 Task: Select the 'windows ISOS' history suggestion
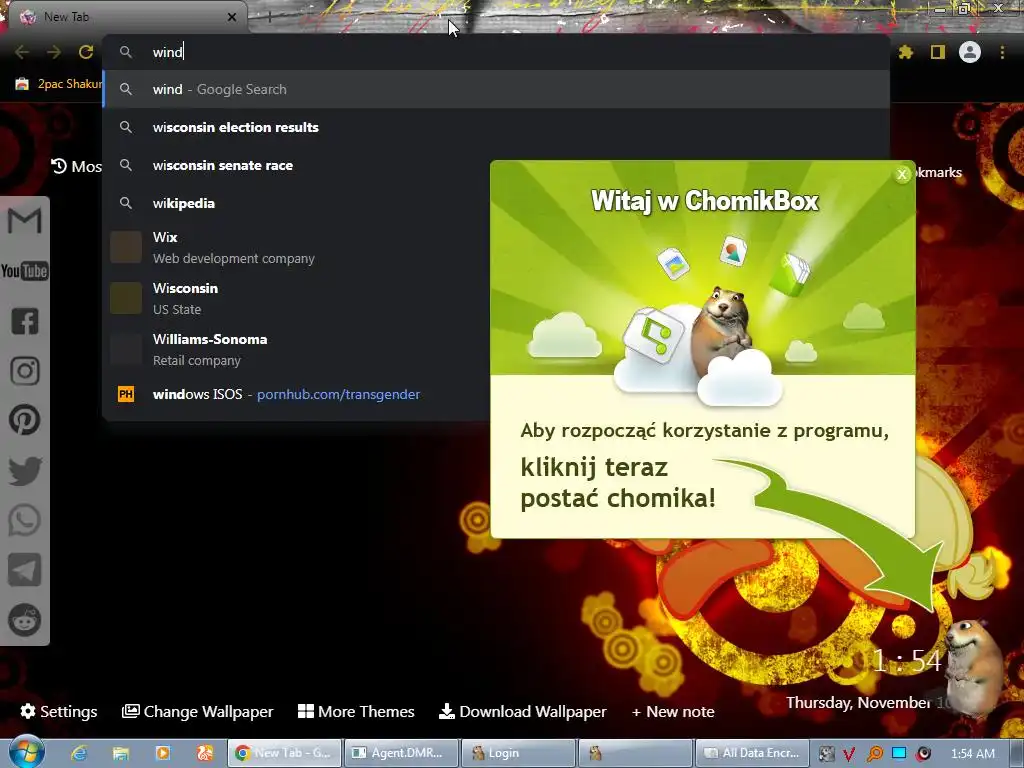[x=296, y=394]
